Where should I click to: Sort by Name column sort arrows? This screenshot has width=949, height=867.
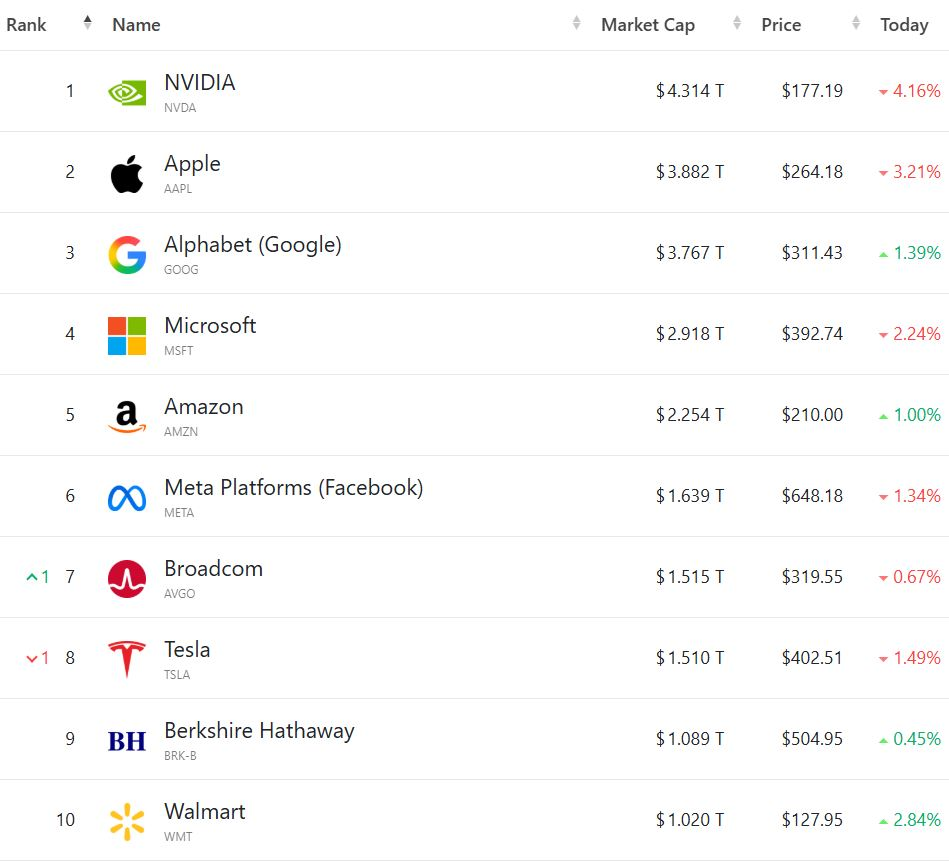click(x=576, y=23)
